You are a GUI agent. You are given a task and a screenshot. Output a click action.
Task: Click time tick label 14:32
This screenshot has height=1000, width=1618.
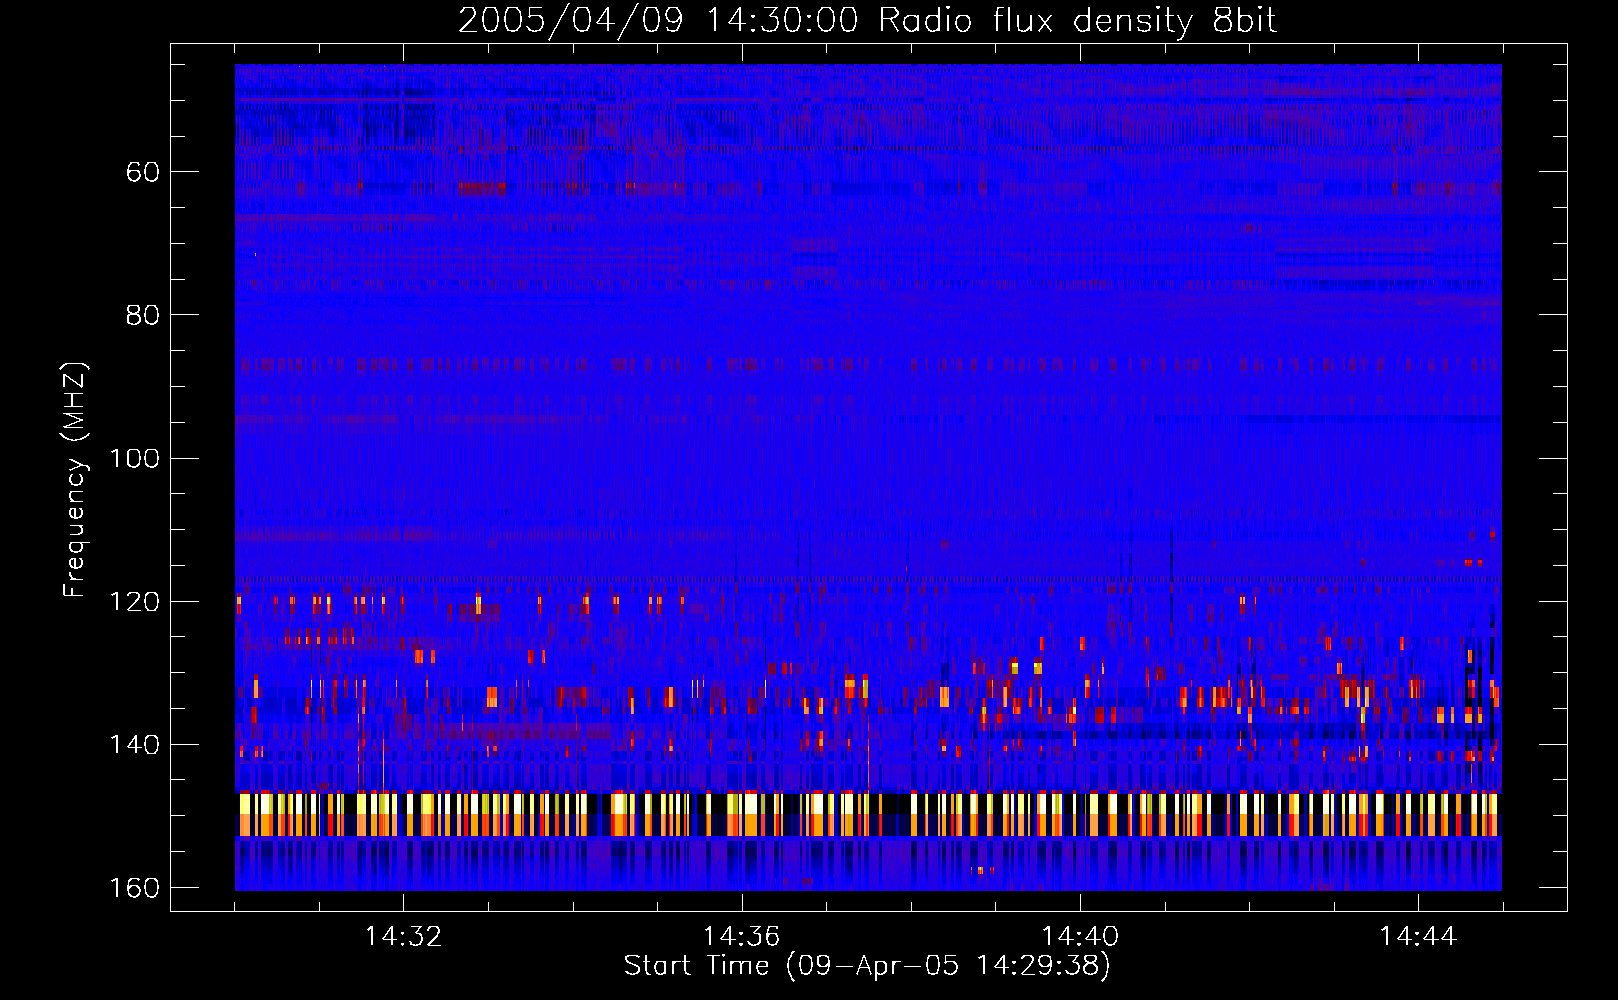(403, 936)
